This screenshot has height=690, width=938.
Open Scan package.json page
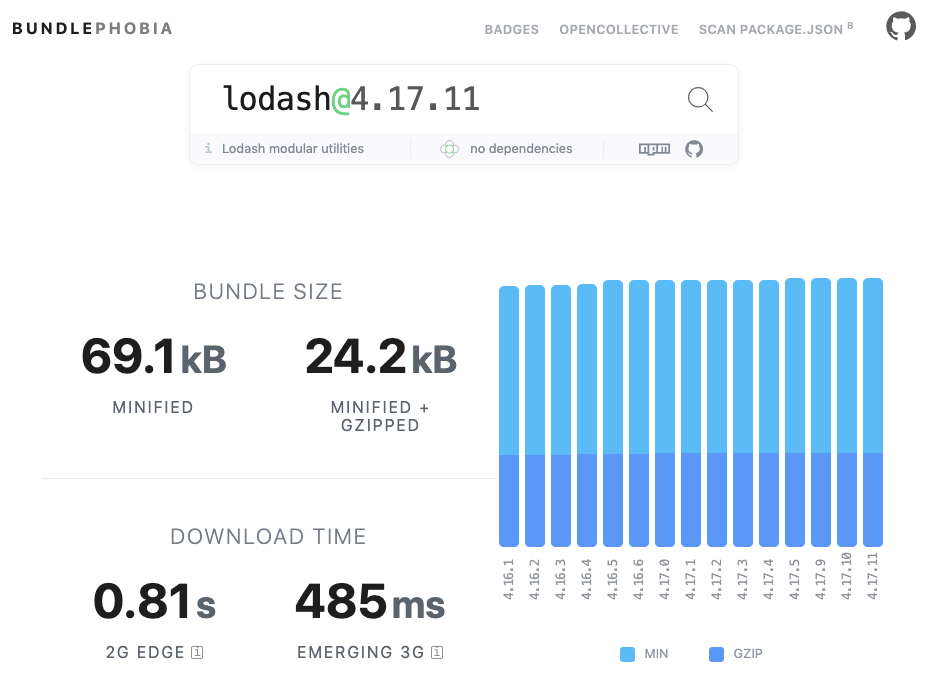(776, 29)
